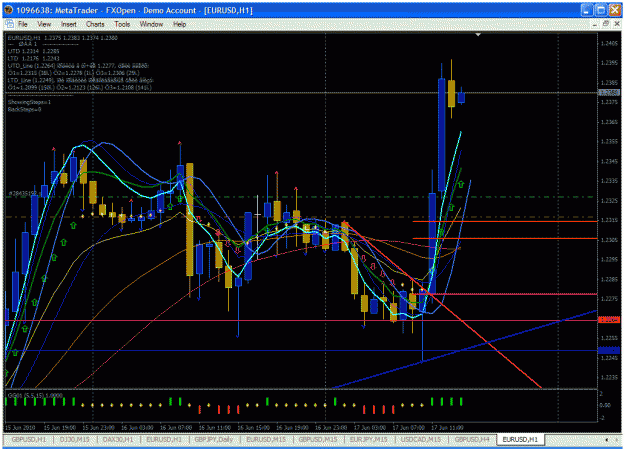Viewport: 625px width, 449px height.
Task: Click the 1.2345 value on price scale
Action: tap(609, 161)
